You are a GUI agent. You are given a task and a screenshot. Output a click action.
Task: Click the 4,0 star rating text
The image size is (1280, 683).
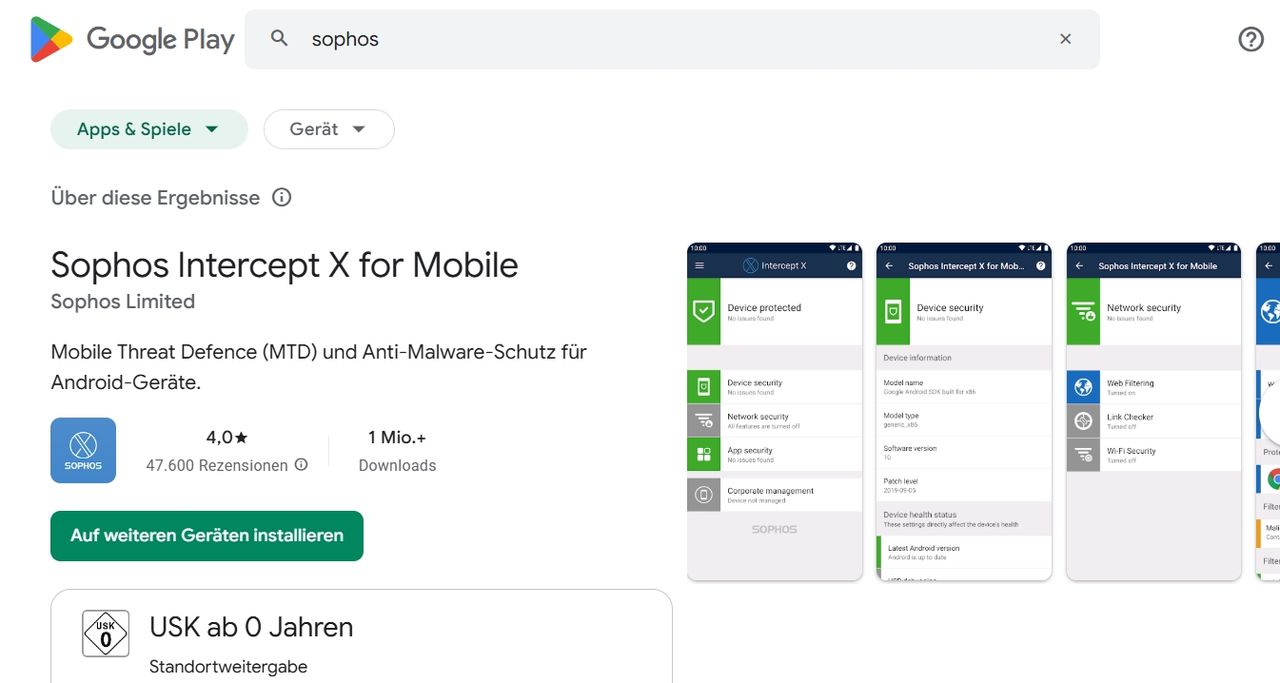(227, 437)
